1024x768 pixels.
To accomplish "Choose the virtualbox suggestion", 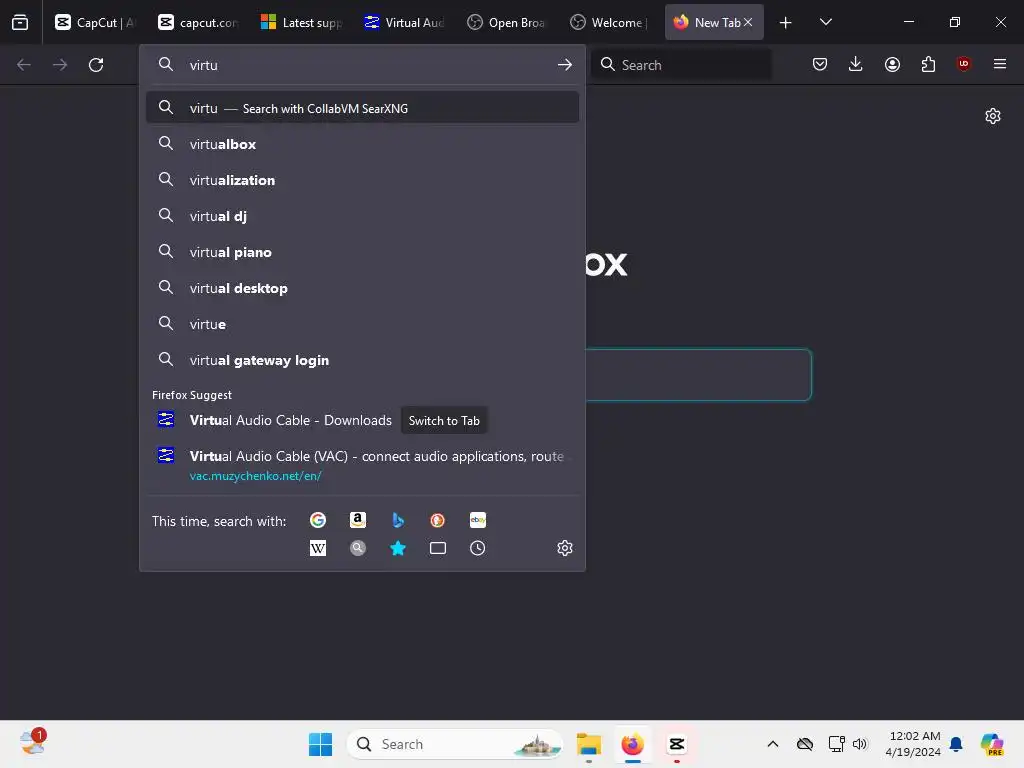I will 362,144.
